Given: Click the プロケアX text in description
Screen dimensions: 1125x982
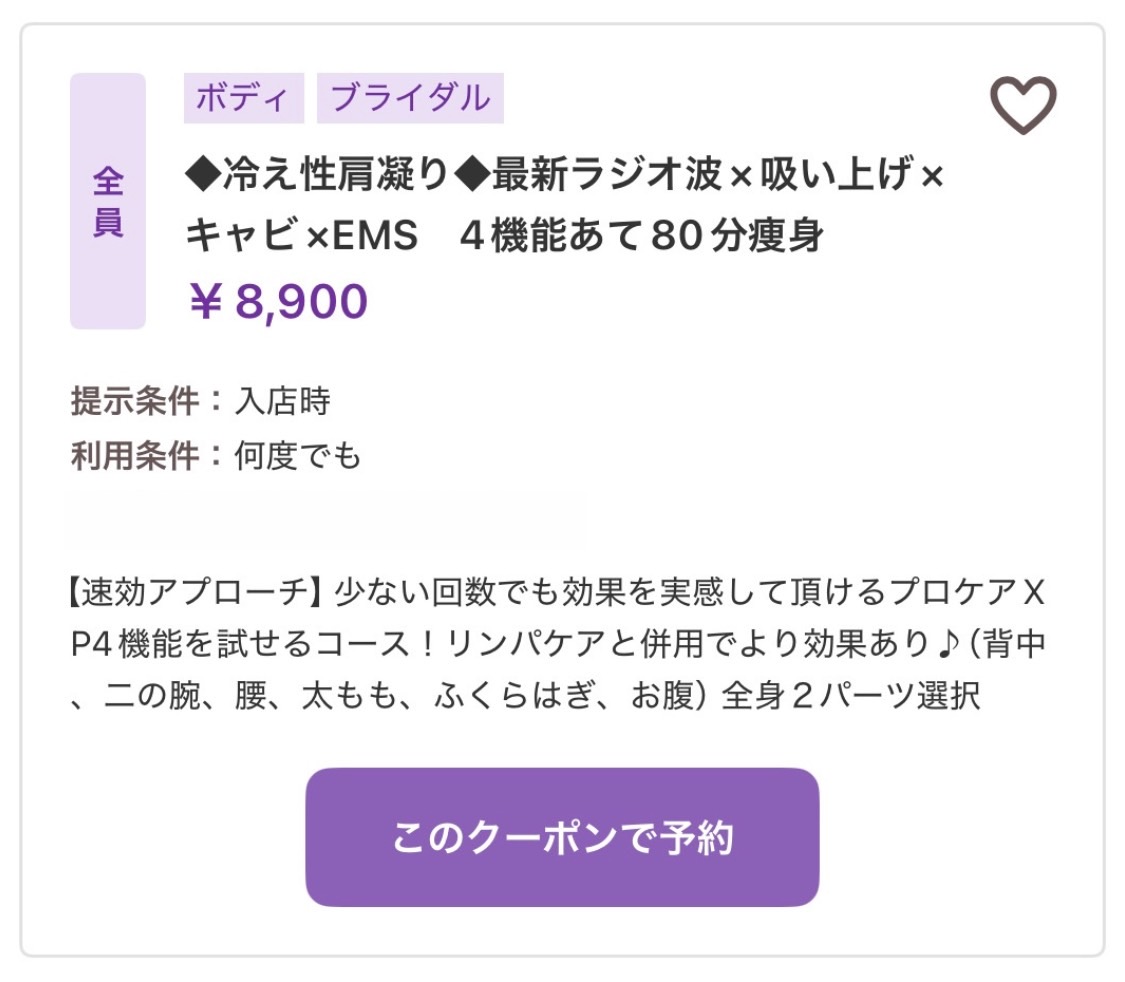Looking at the screenshot, I should [967, 592].
